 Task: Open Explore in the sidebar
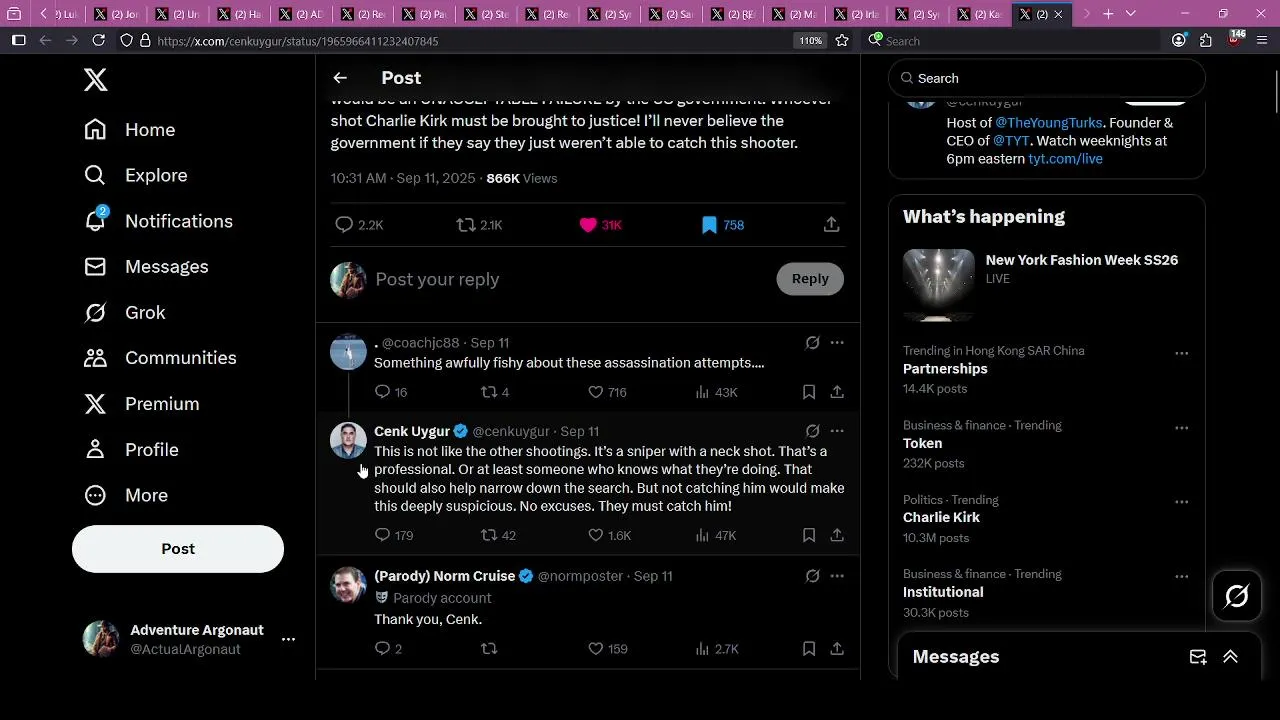(x=136, y=175)
